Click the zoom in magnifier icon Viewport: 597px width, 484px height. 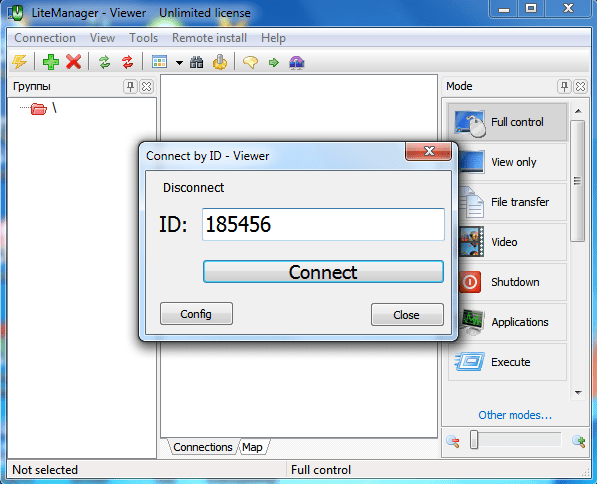579,441
